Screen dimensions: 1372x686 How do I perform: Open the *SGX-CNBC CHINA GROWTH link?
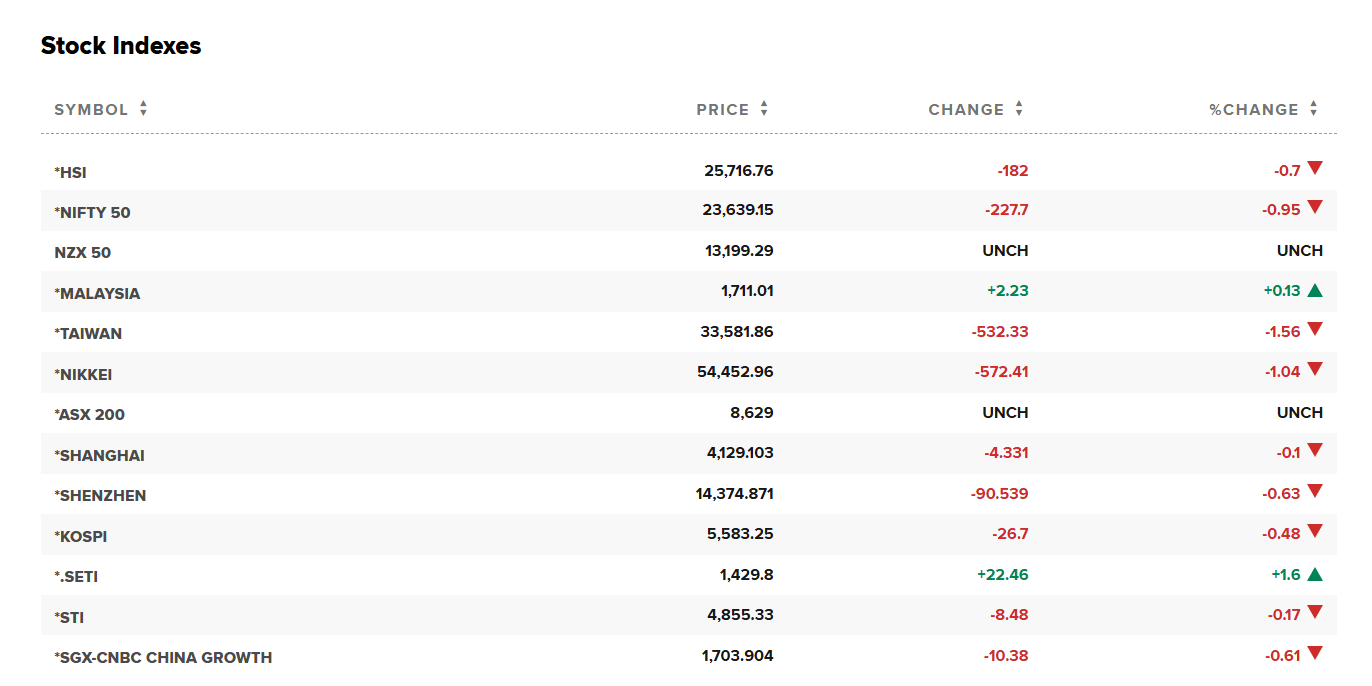(163, 658)
